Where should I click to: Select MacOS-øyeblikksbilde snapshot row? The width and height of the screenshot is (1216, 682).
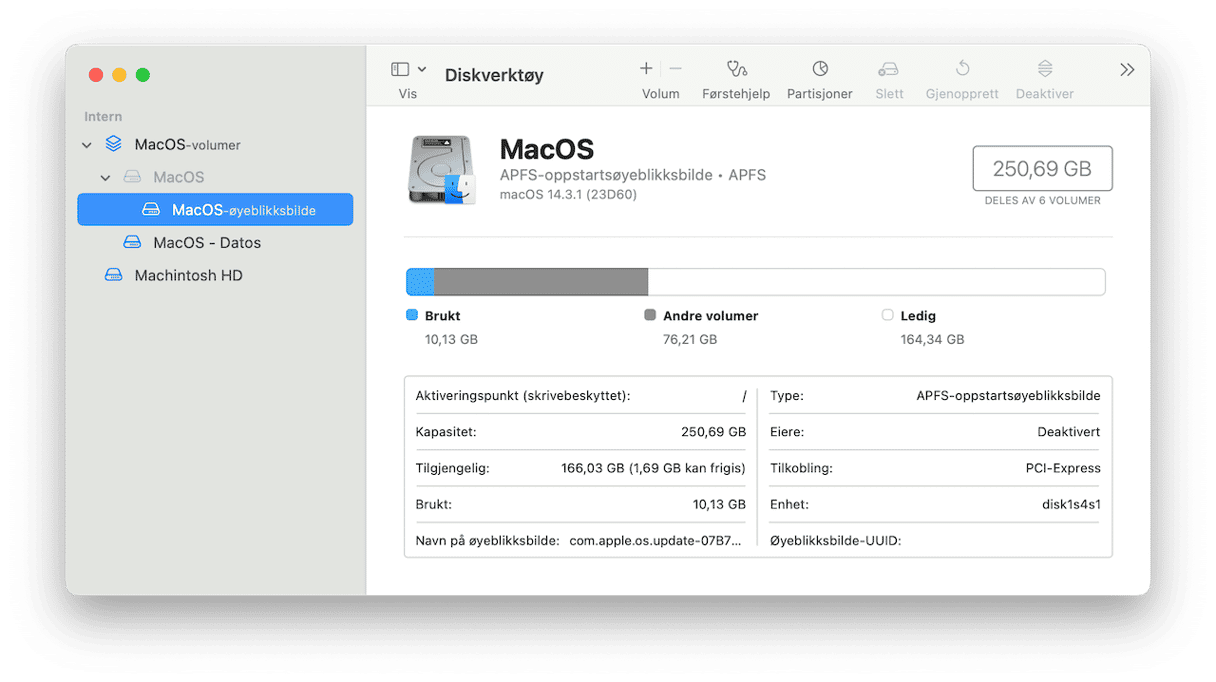(x=215, y=209)
